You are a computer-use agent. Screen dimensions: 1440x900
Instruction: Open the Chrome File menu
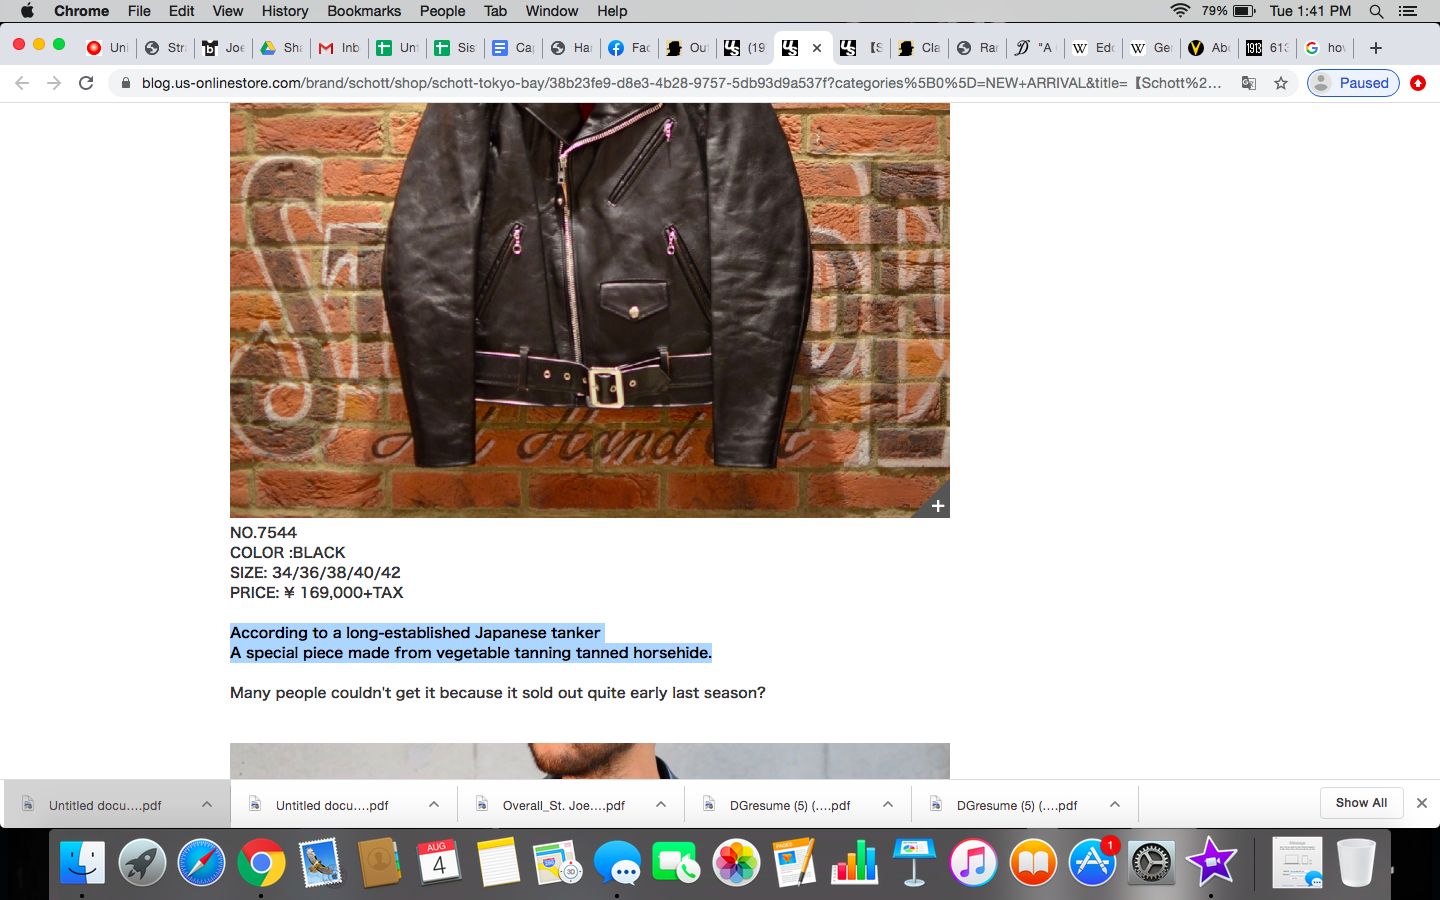coord(139,11)
